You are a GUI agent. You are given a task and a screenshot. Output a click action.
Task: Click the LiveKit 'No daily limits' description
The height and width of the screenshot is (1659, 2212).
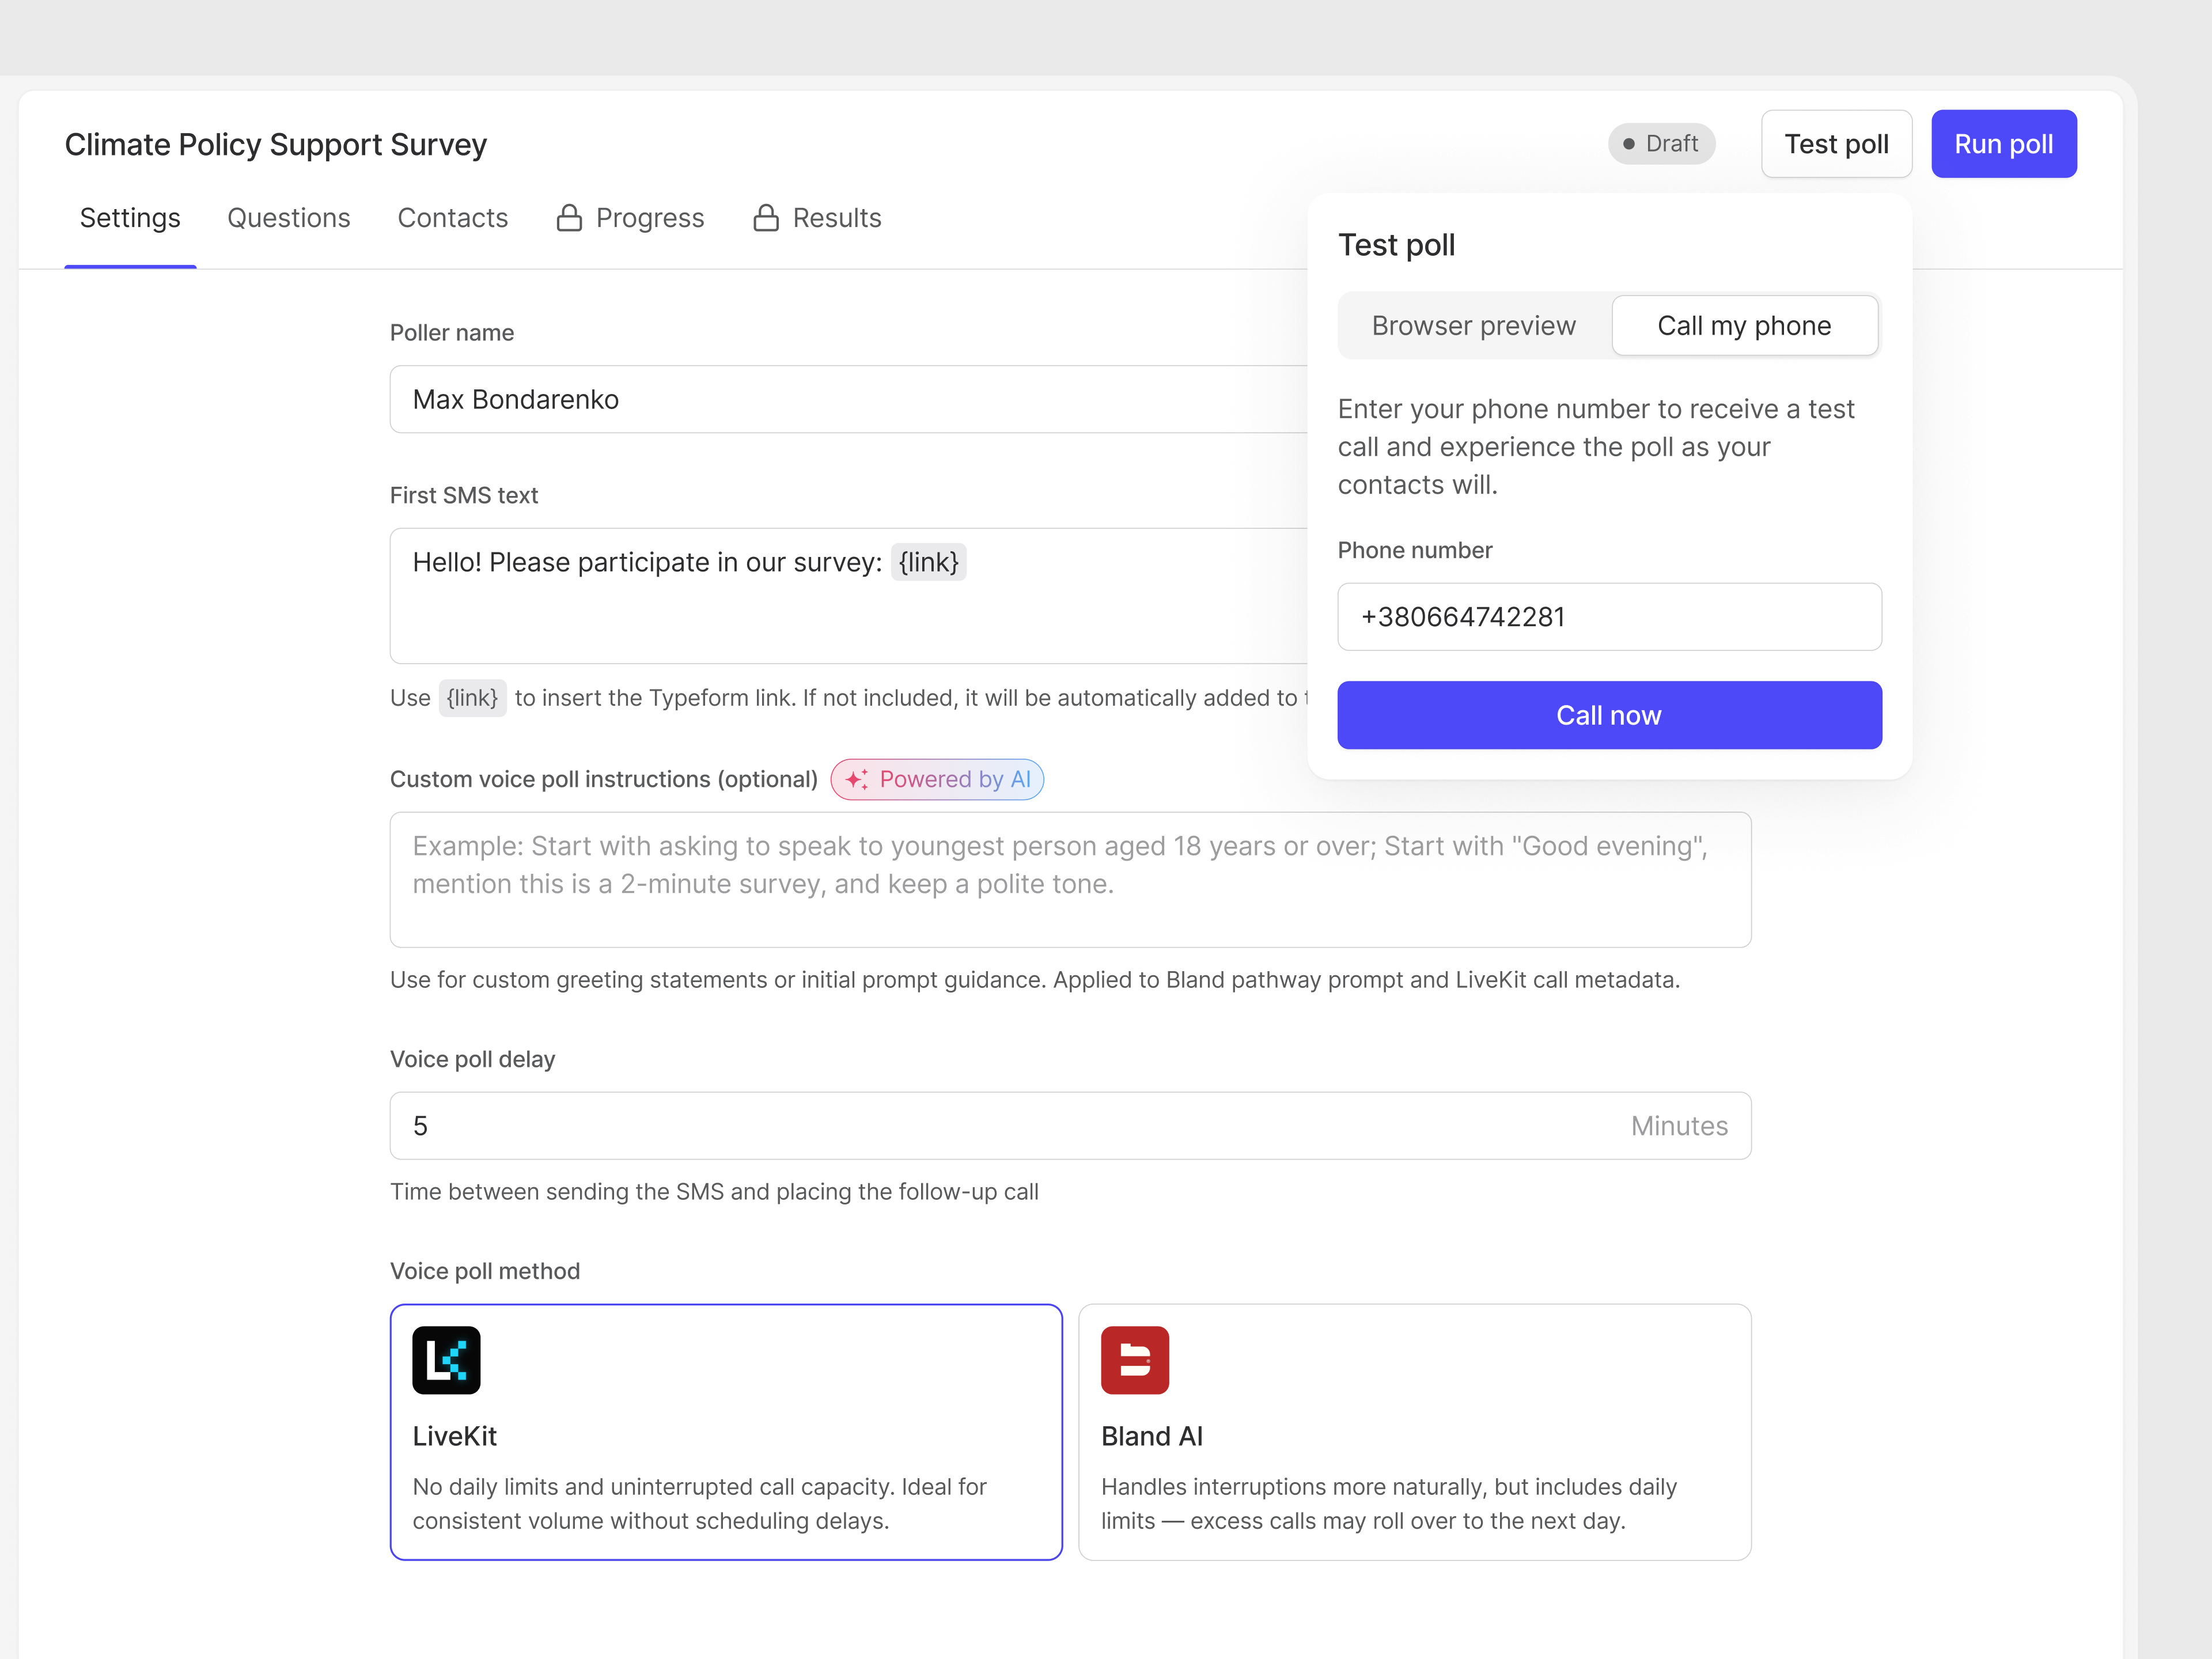(x=700, y=1504)
